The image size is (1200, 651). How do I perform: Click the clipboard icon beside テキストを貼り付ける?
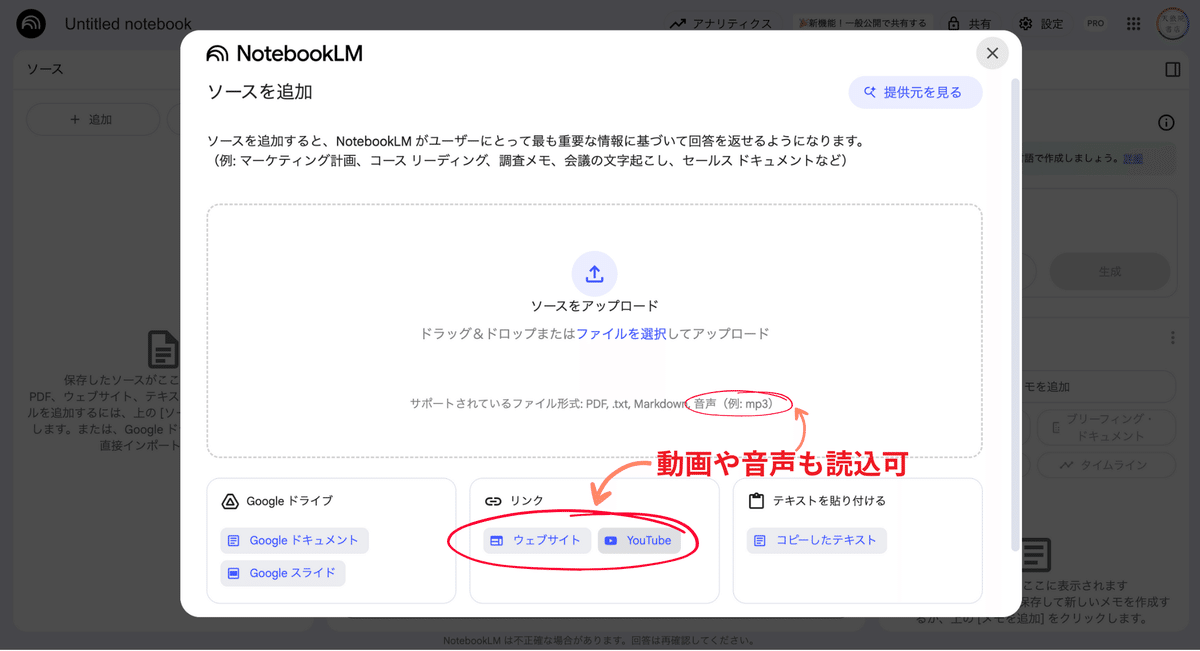pos(756,500)
